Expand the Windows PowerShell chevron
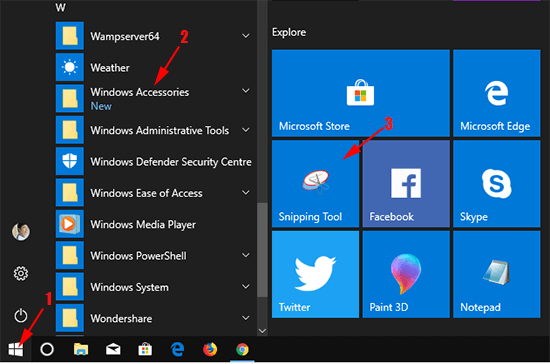Image resolution: width=550 pixels, height=364 pixels. 246,255
